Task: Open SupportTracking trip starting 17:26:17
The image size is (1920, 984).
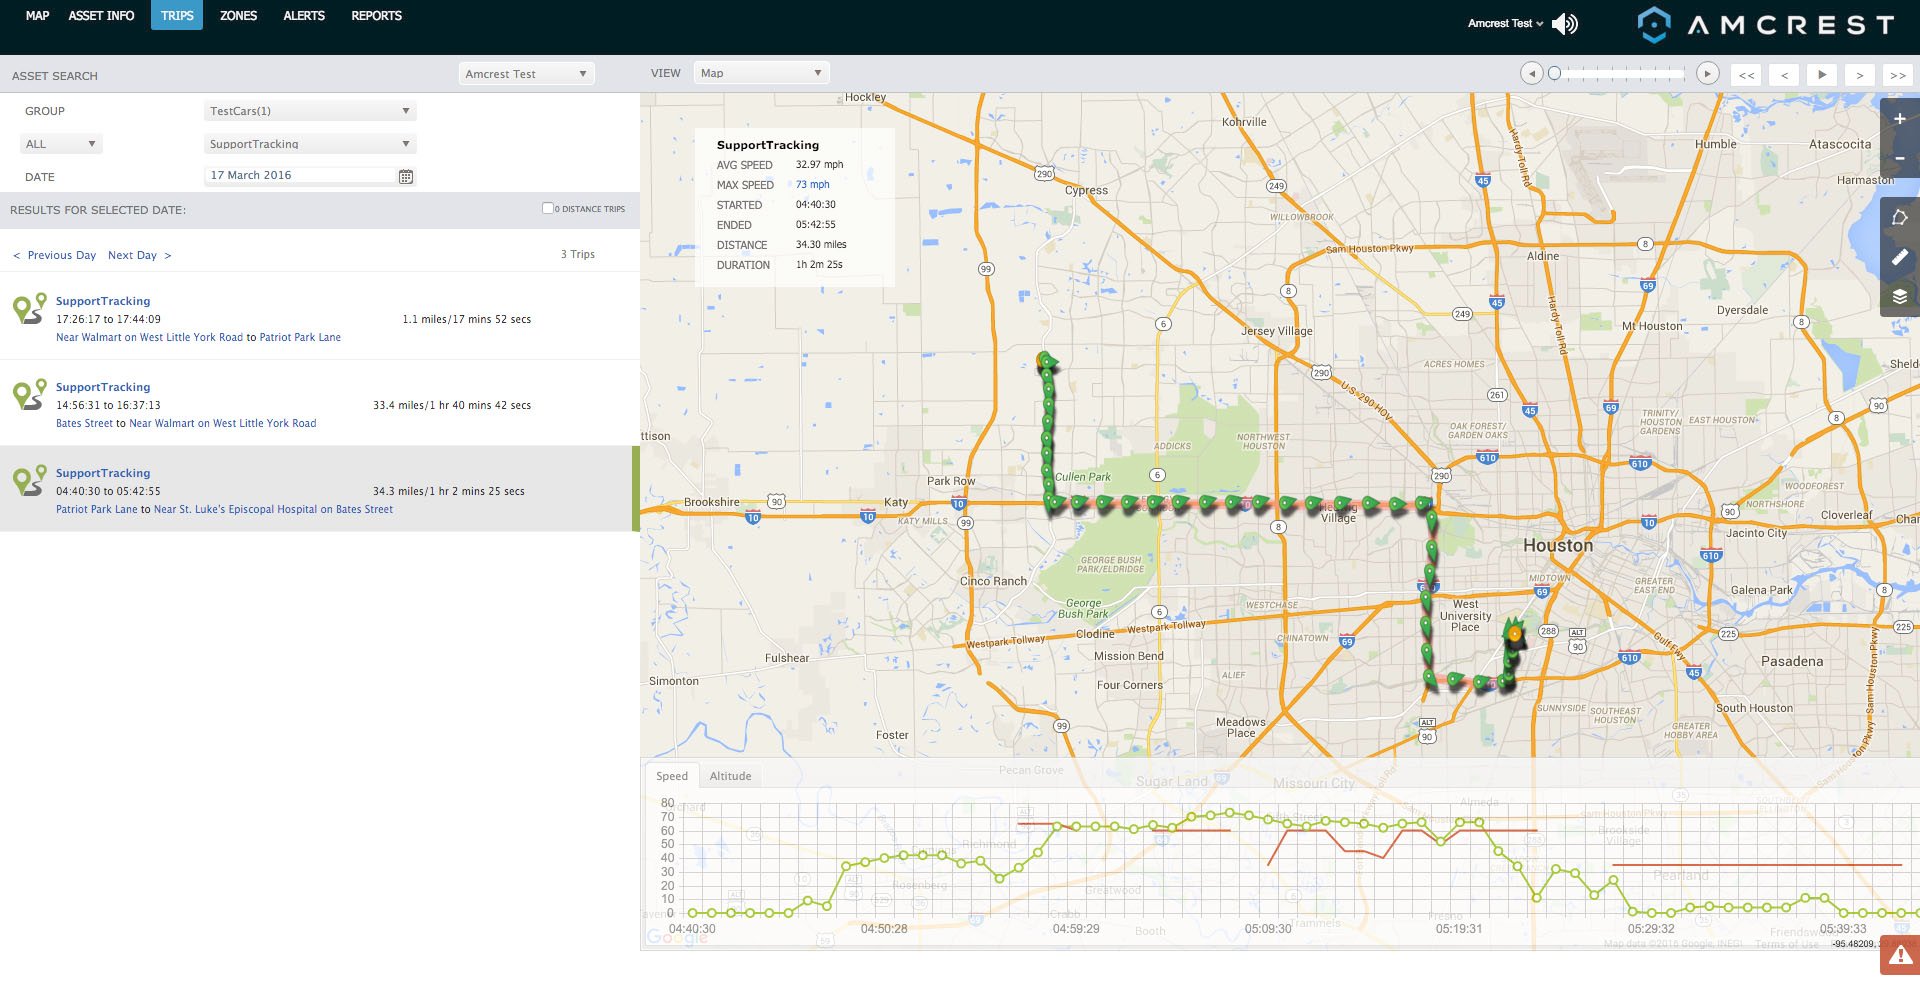Action: [x=103, y=301]
